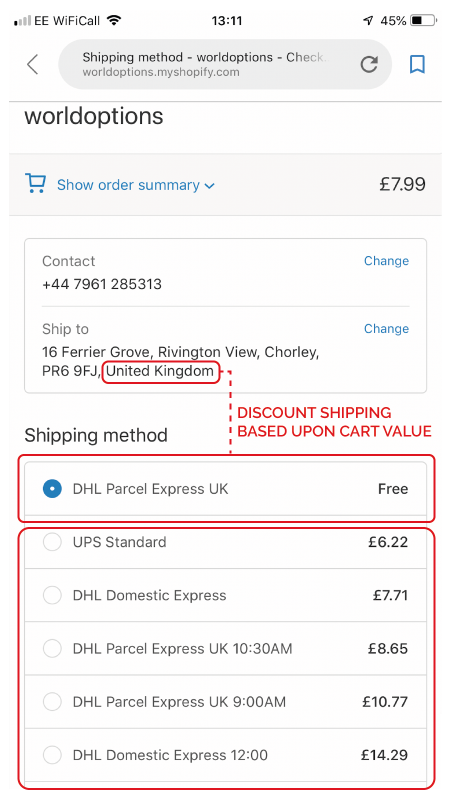Choose UPS Standard shipping option
The height and width of the screenshot is (800, 450).
point(226,542)
